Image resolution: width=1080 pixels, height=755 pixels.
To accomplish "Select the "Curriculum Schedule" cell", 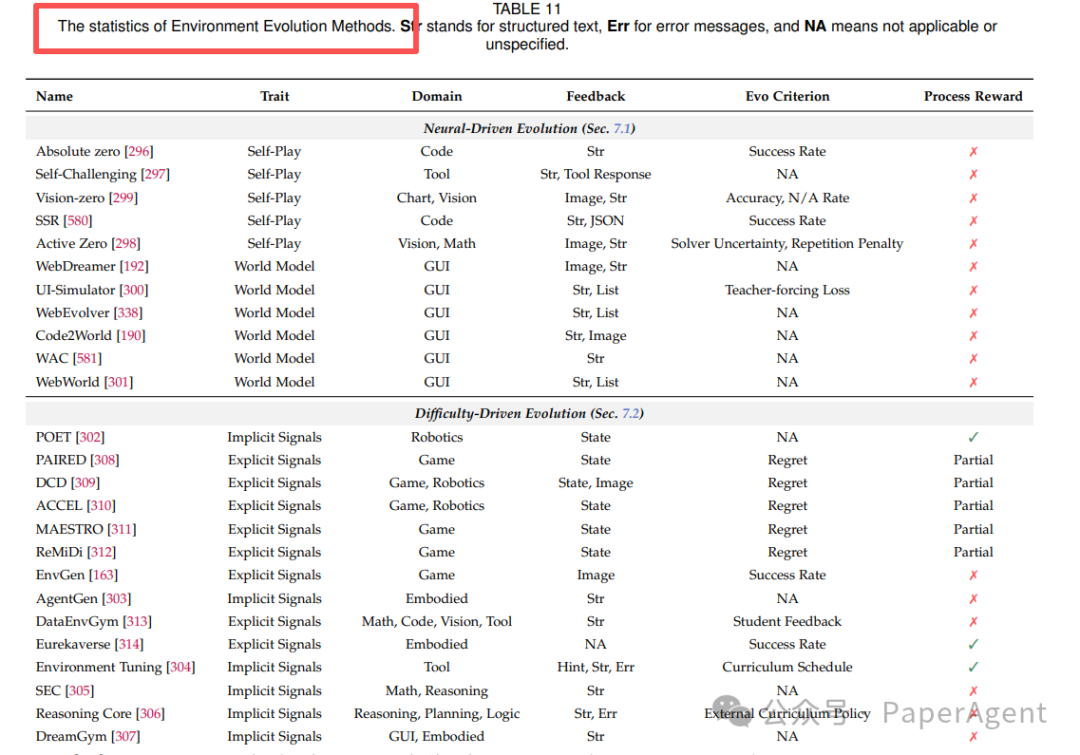I will tap(787, 667).
